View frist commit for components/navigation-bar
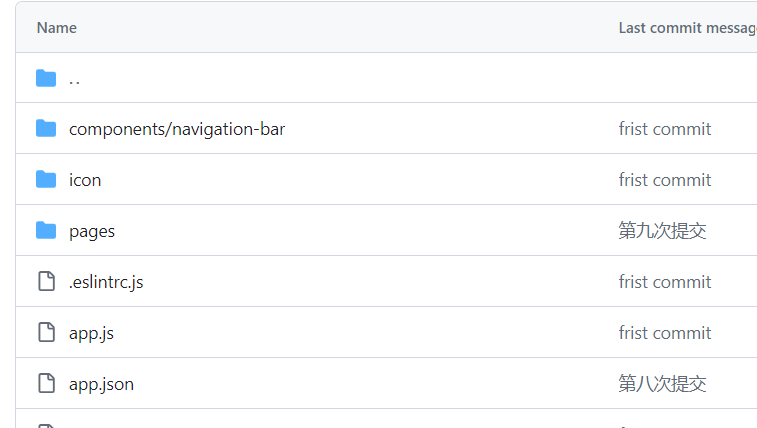 point(665,129)
